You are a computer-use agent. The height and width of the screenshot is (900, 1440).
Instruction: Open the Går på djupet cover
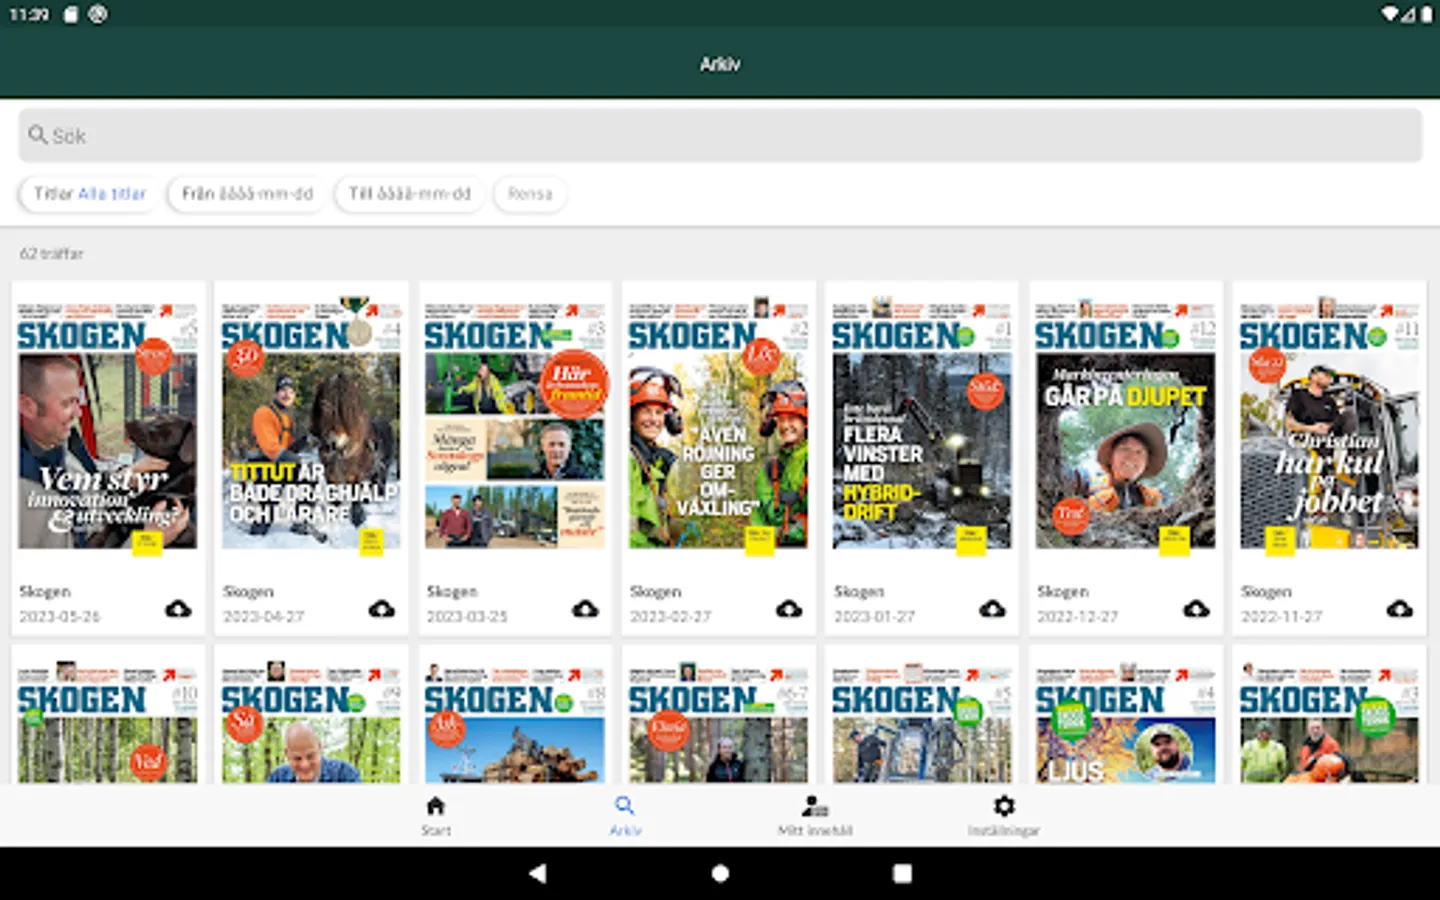(1126, 425)
